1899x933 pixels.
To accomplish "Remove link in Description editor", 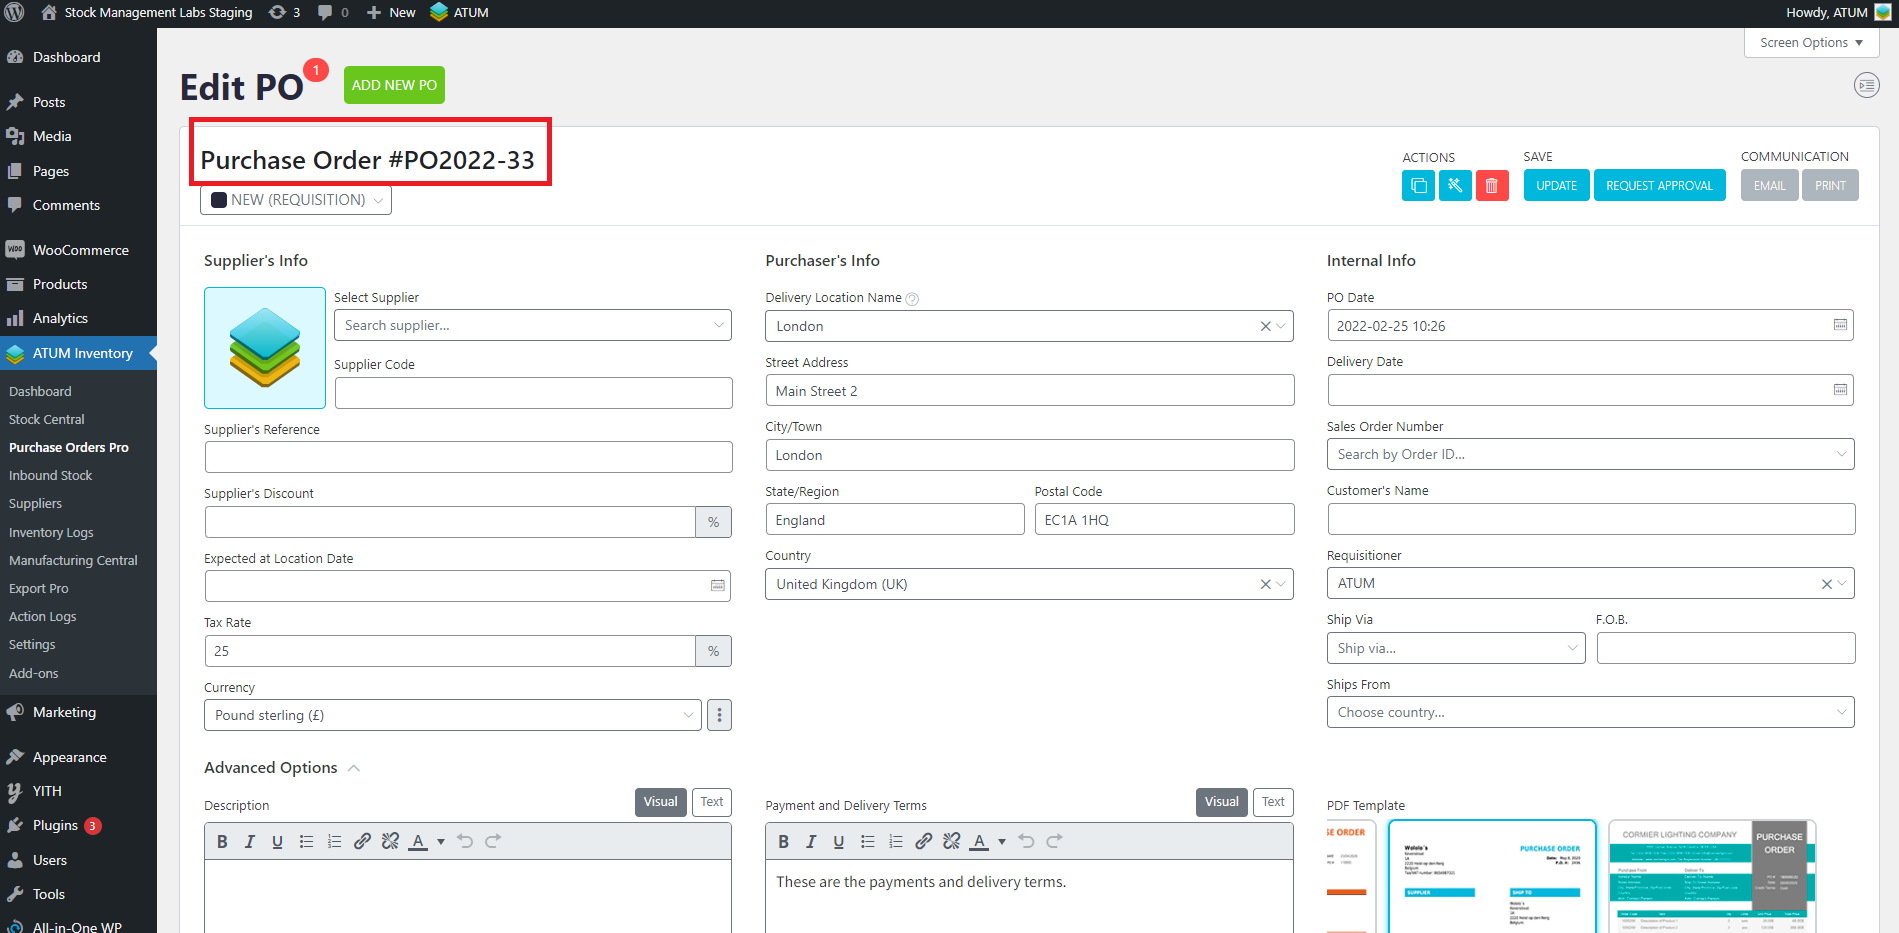I will click(390, 842).
